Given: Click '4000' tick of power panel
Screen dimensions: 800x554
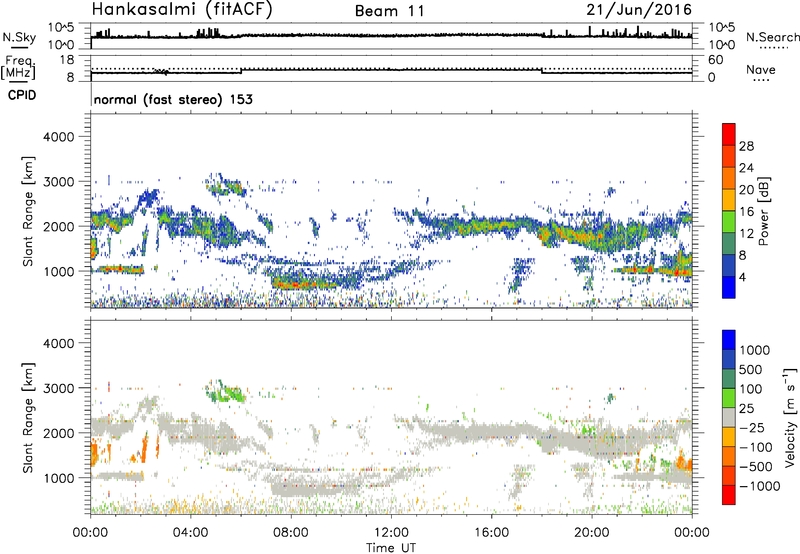Looking at the screenshot, I should [58, 136].
